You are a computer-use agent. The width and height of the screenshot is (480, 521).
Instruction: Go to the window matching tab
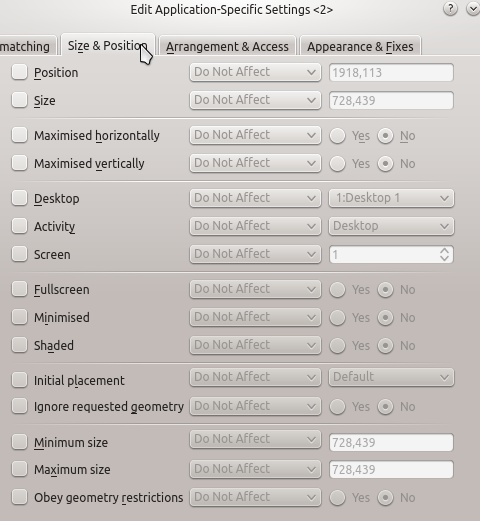point(27,46)
